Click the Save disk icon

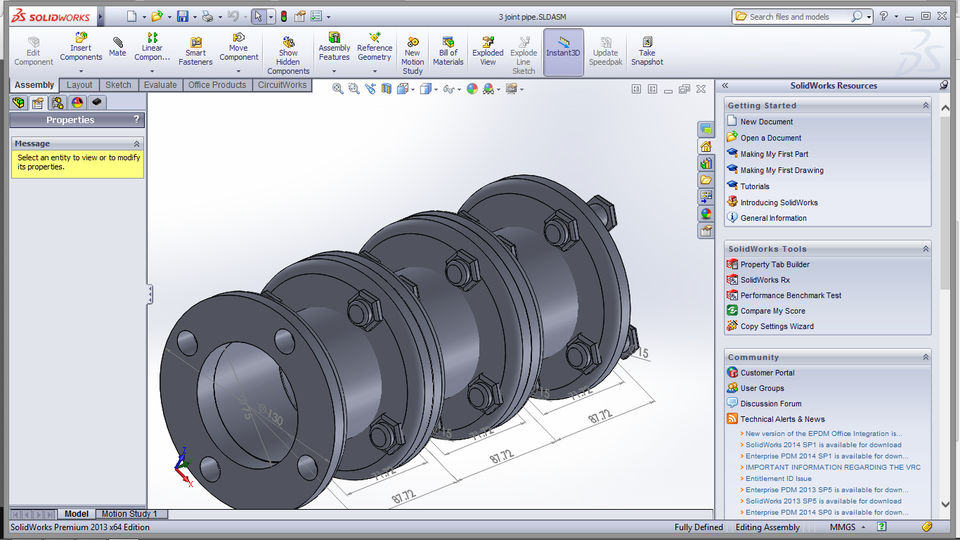tap(182, 17)
